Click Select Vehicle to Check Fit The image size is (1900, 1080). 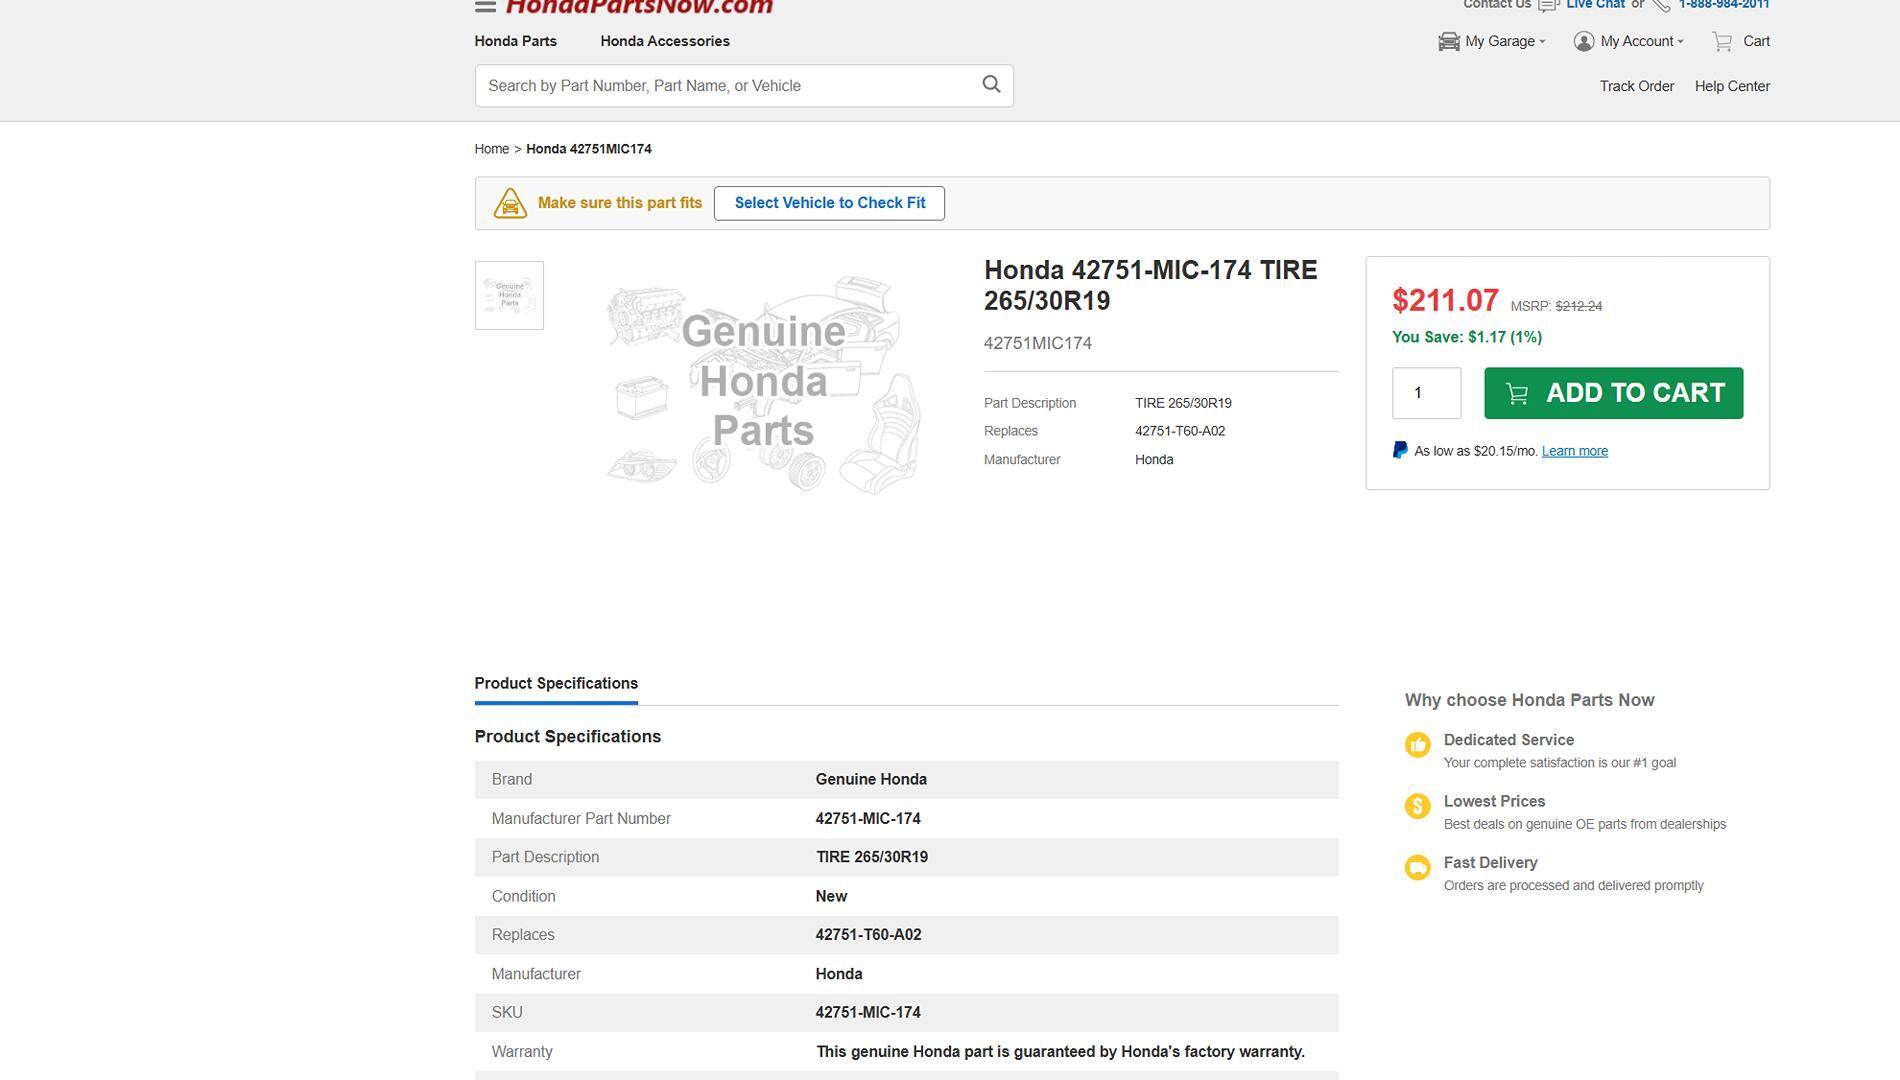(x=829, y=203)
